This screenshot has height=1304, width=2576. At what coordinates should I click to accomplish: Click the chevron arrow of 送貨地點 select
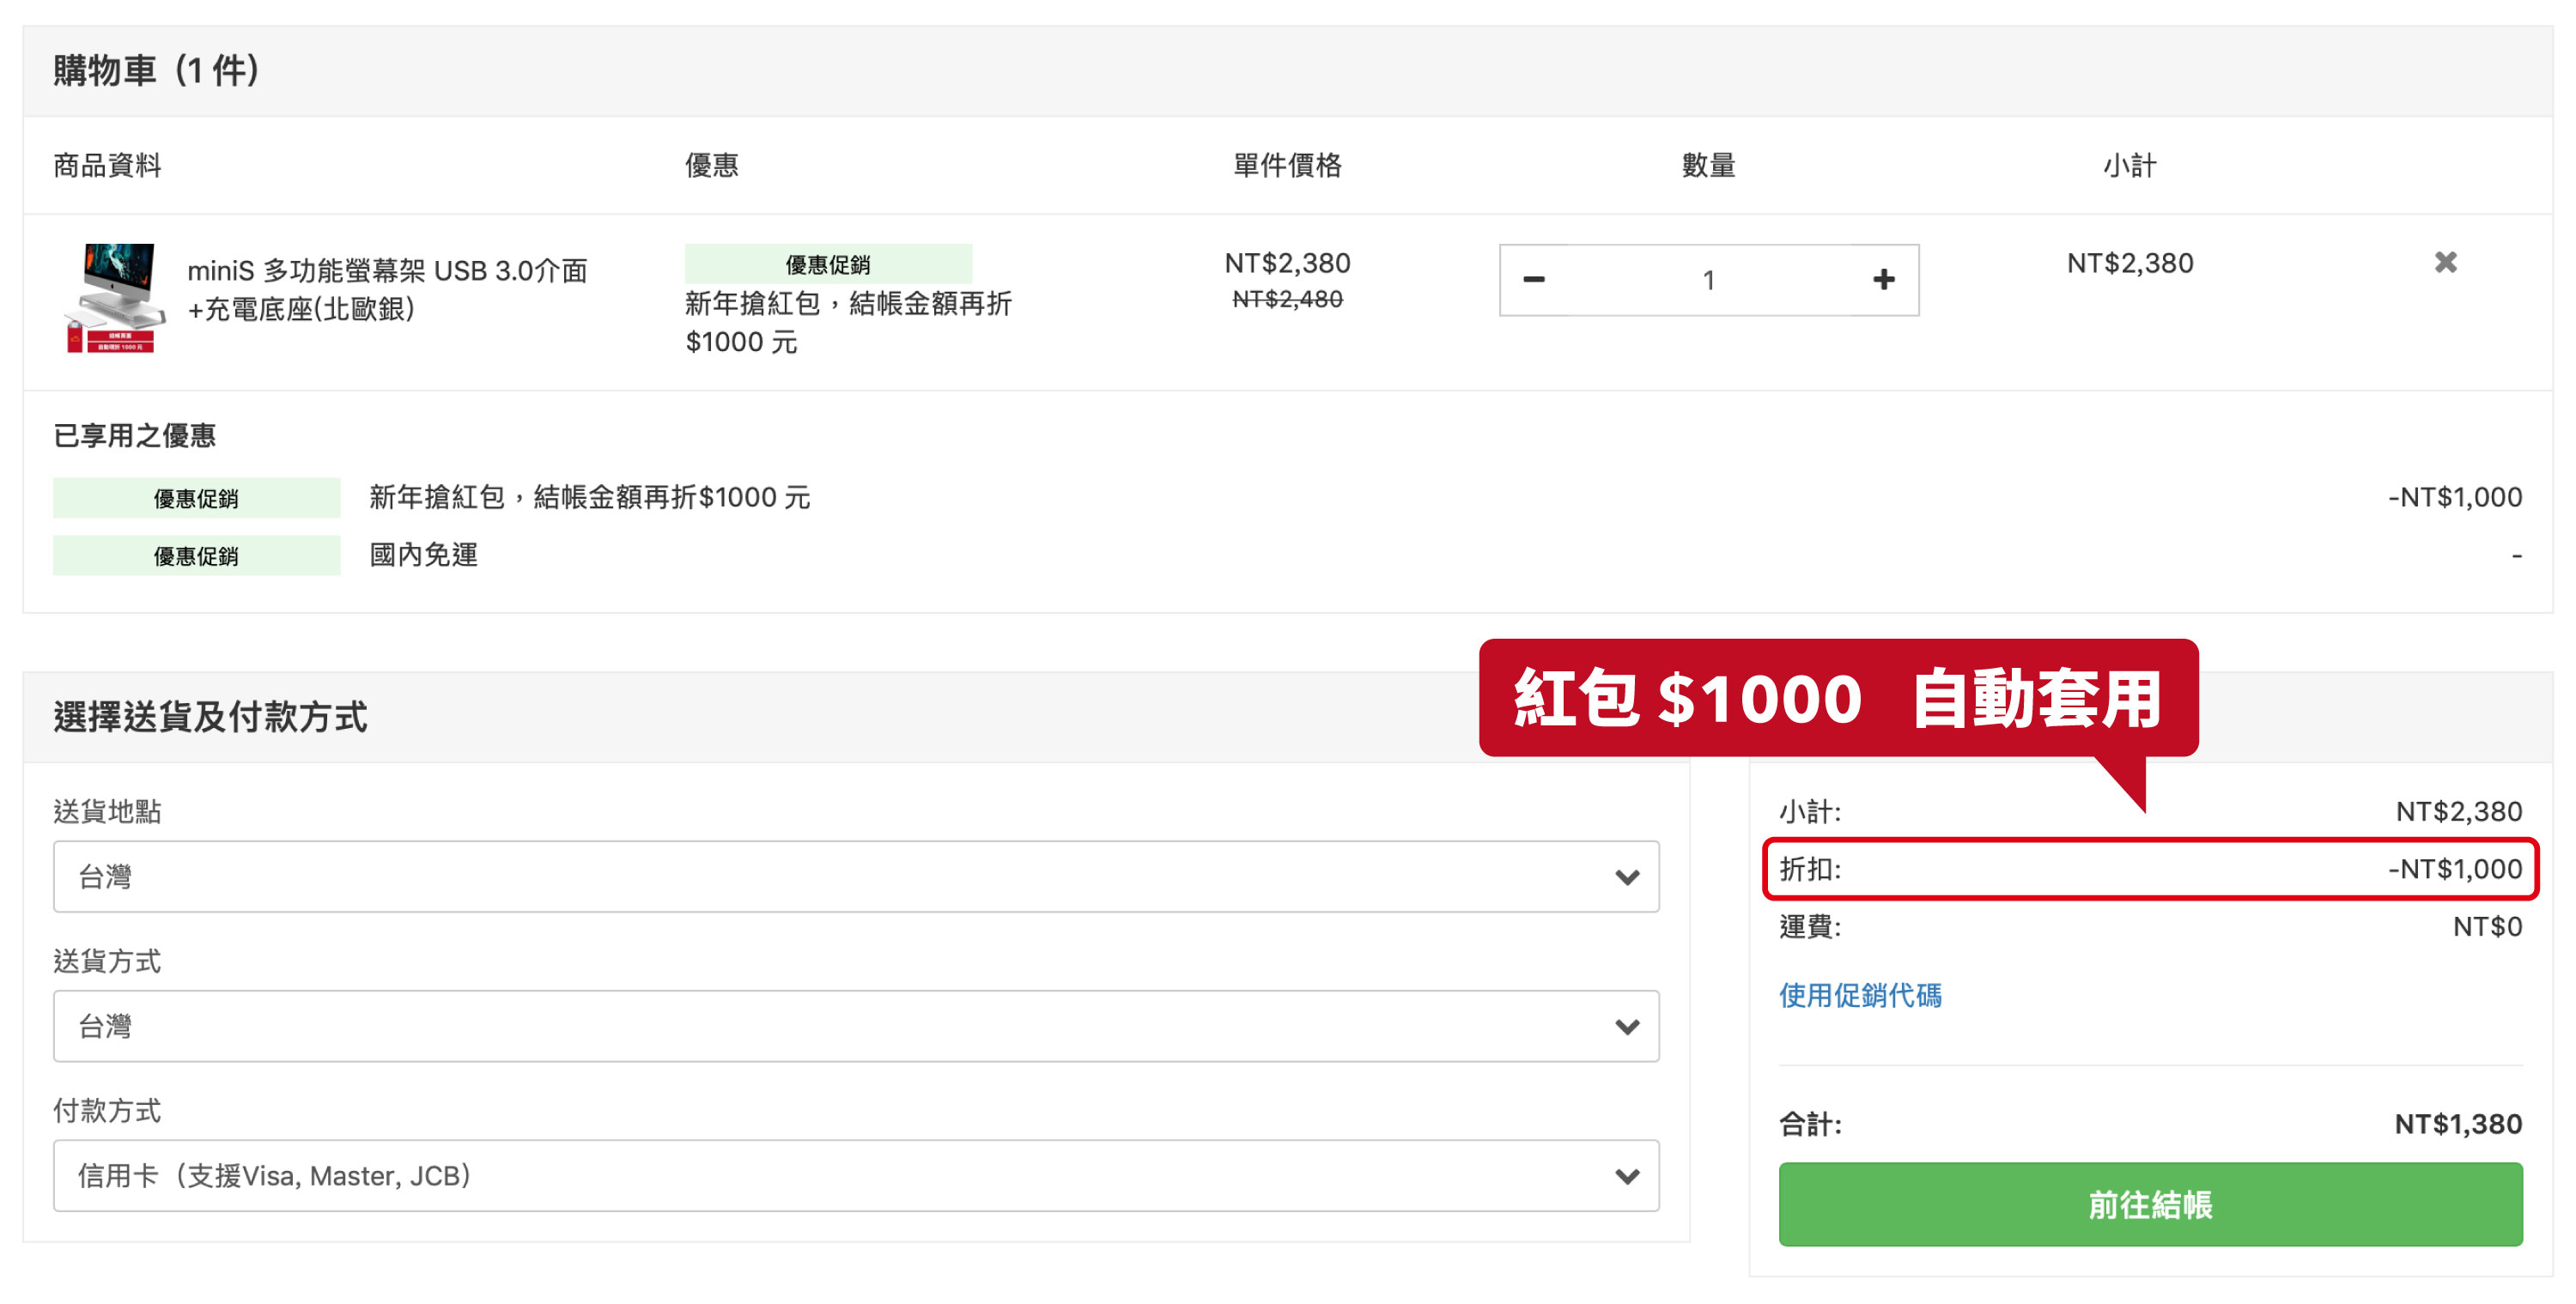[1627, 877]
